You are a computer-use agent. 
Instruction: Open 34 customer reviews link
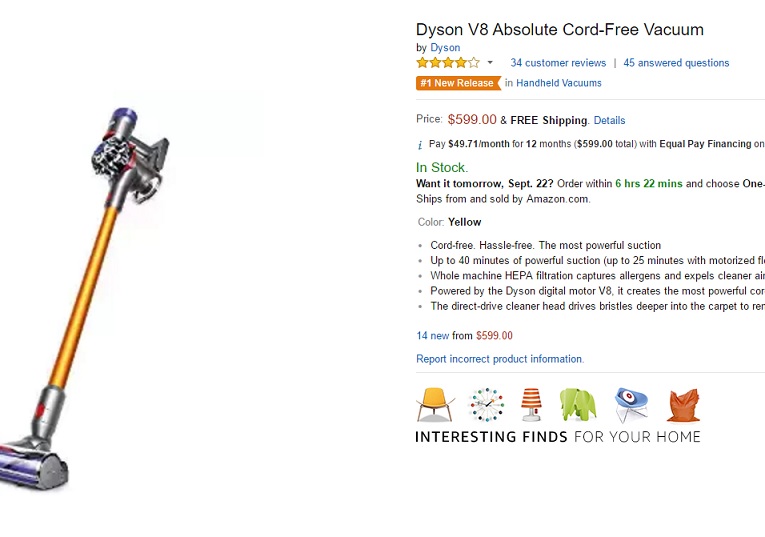(558, 63)
